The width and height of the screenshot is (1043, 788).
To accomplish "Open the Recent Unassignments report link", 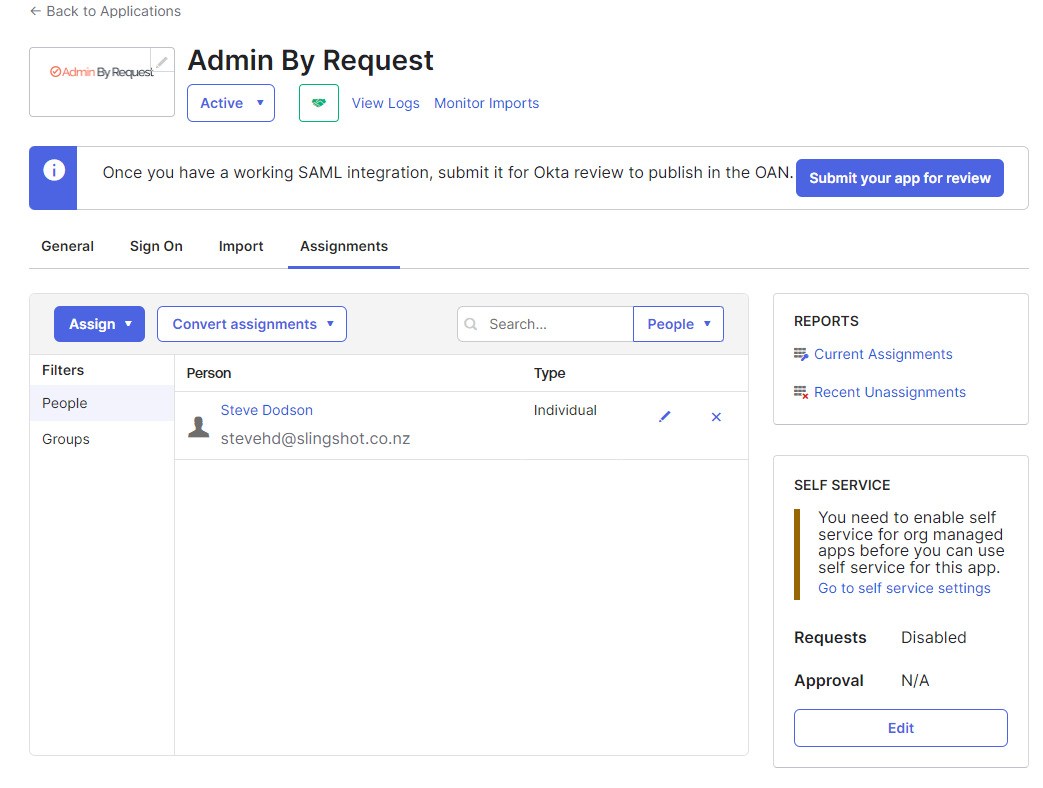I will 889,392.
